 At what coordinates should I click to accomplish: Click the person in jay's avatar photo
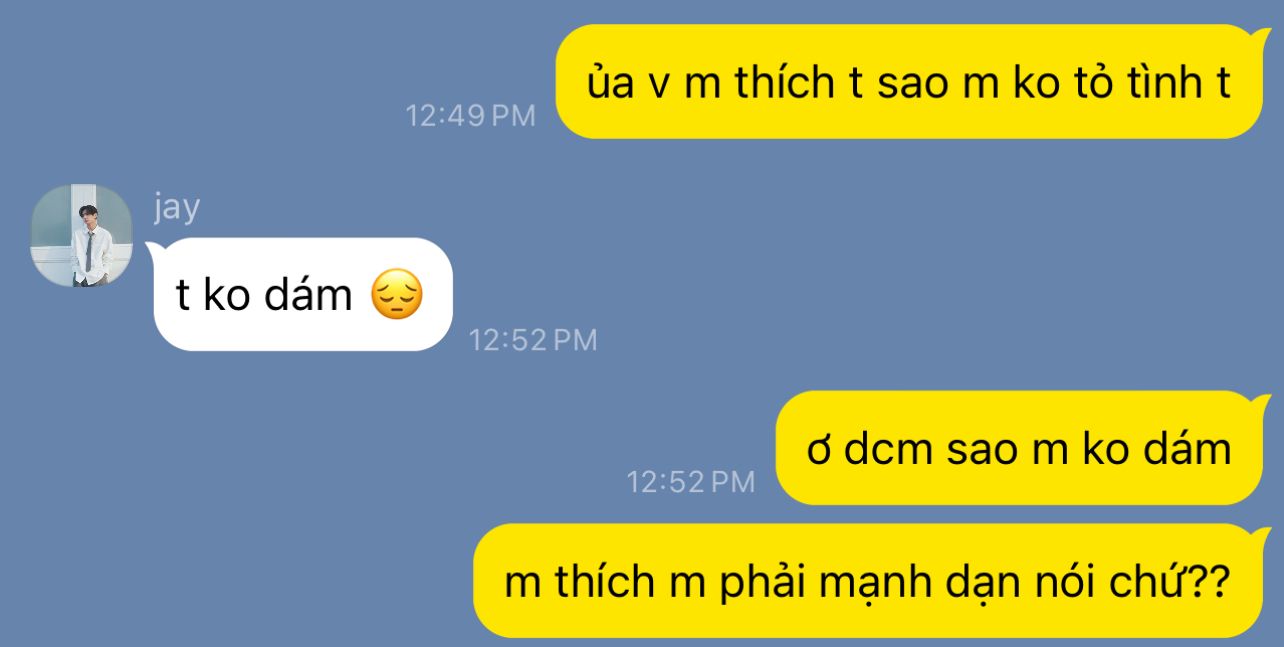pyautogui.click(x=86, y=243)
